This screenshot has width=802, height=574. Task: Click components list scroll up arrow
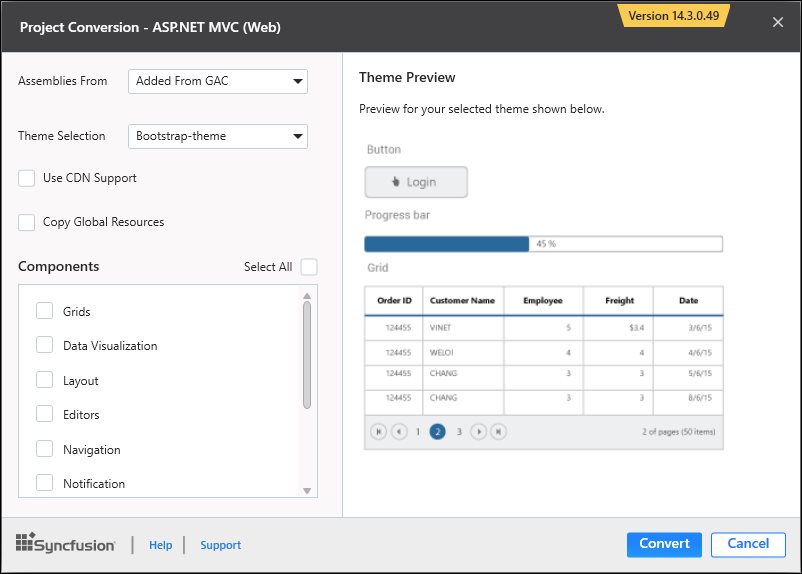coord(307,296)
